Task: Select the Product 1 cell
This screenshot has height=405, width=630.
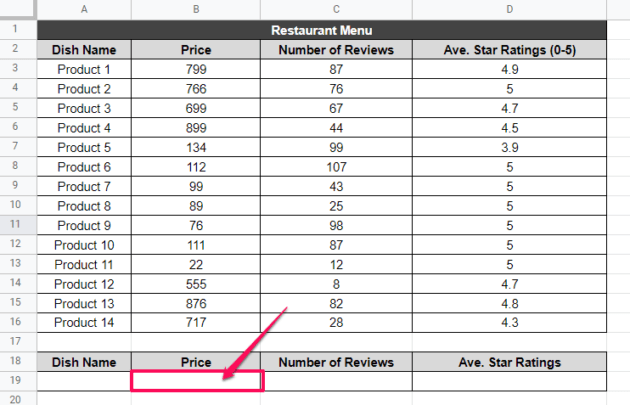Action: [83, 69]
